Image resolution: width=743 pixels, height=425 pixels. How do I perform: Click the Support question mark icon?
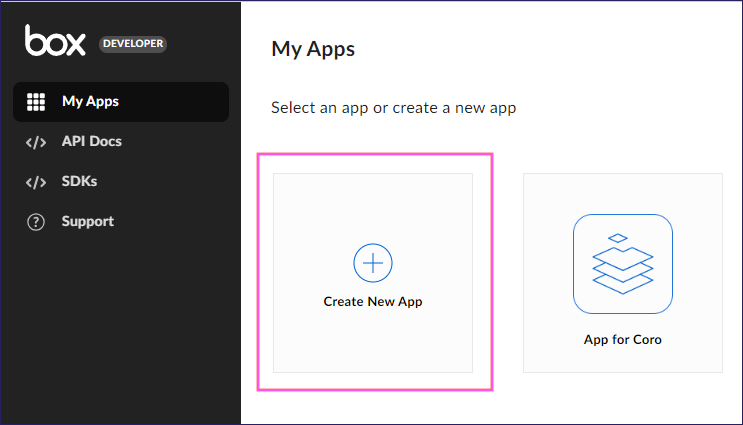point(36,222)
